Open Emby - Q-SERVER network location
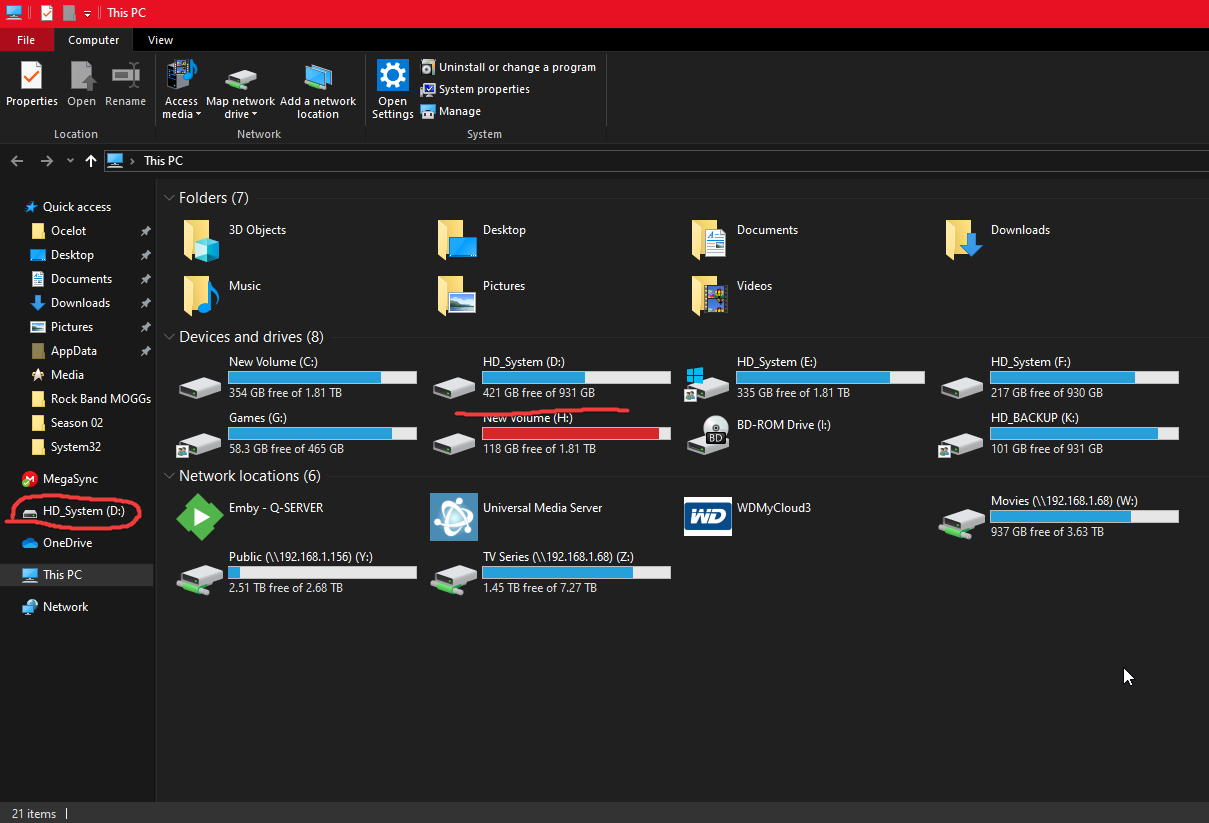The image size is (1209, 823). [x=252, y=517]
